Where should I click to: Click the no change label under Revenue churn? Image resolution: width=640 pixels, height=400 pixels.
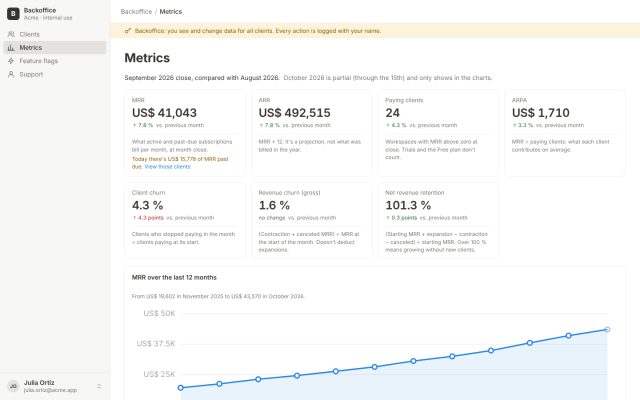(x=272, y=218)
